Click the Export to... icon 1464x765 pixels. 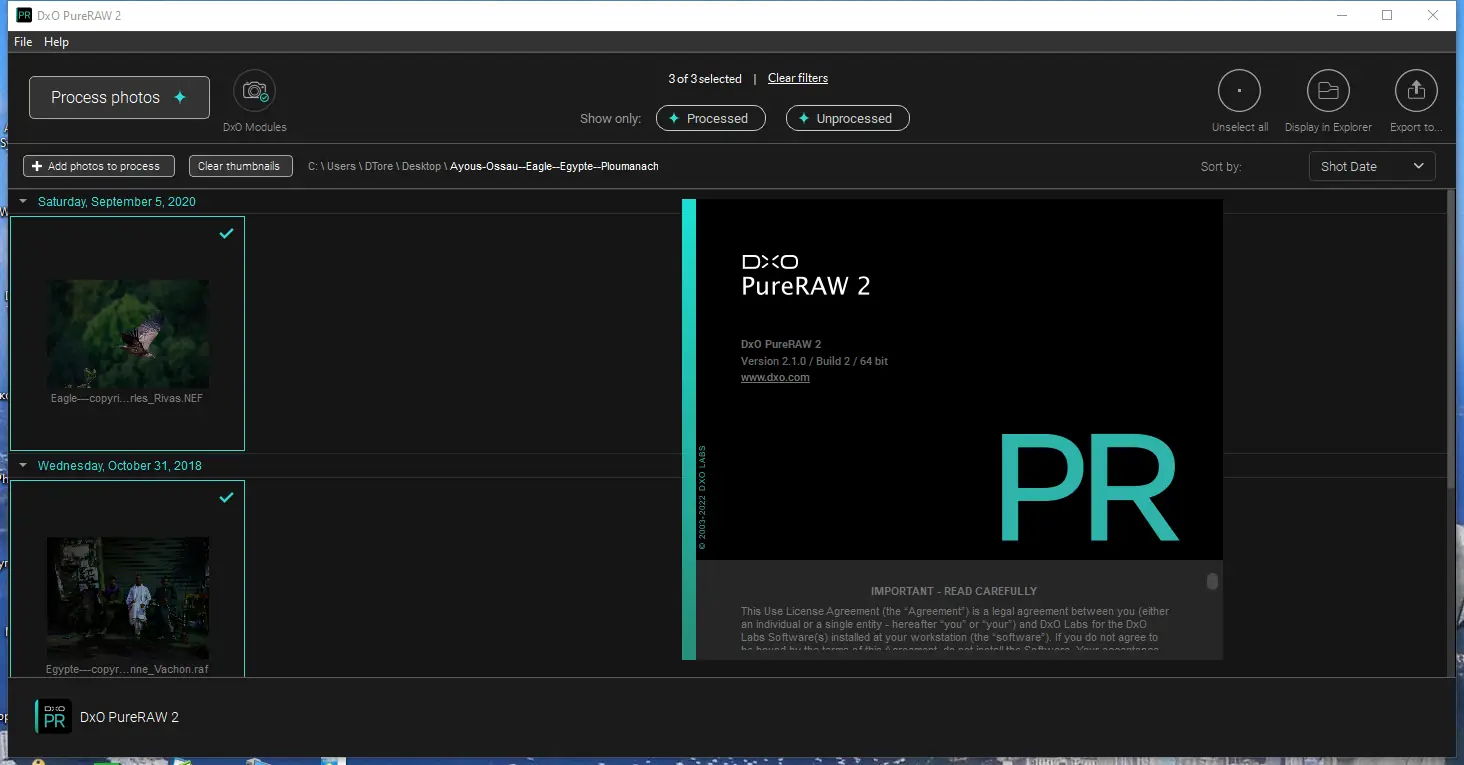click(1416, 91)
